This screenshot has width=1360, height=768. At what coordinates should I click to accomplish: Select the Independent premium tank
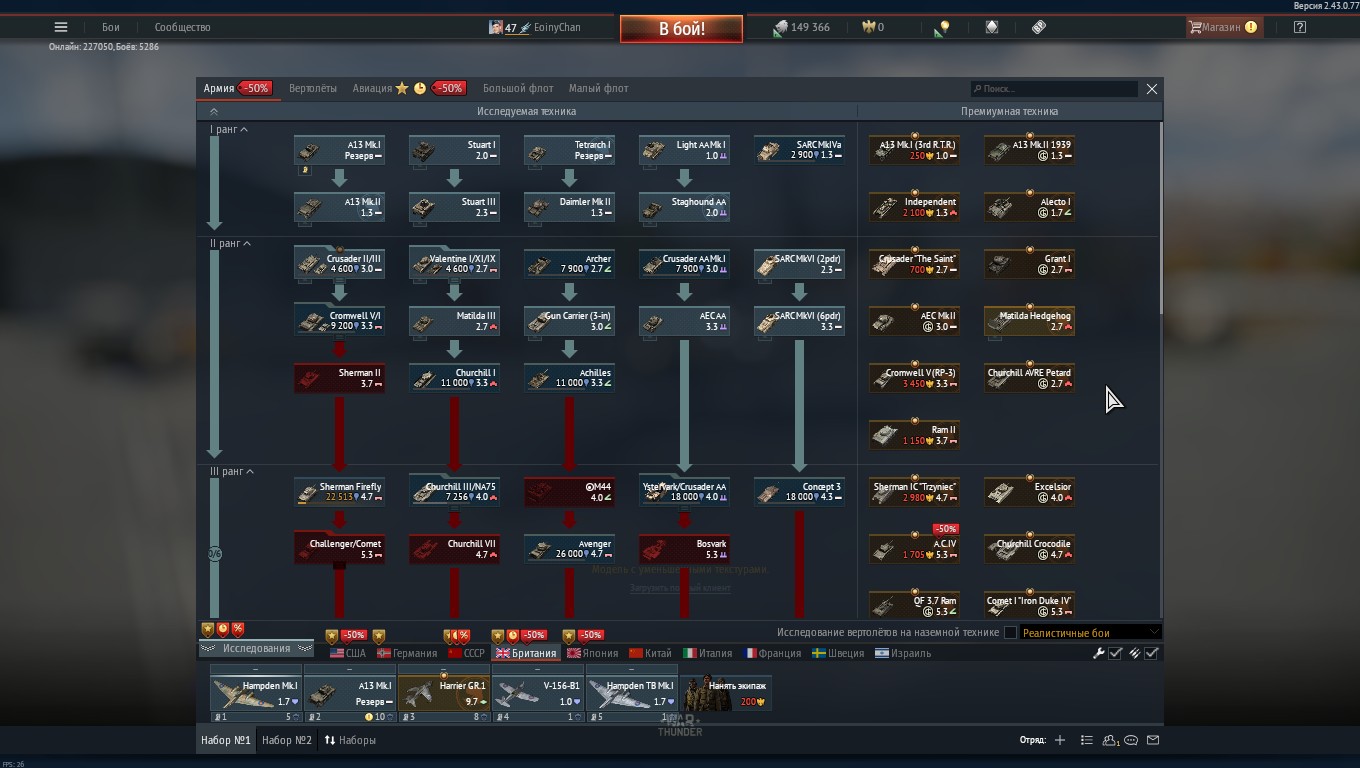(x=914, y=206)
